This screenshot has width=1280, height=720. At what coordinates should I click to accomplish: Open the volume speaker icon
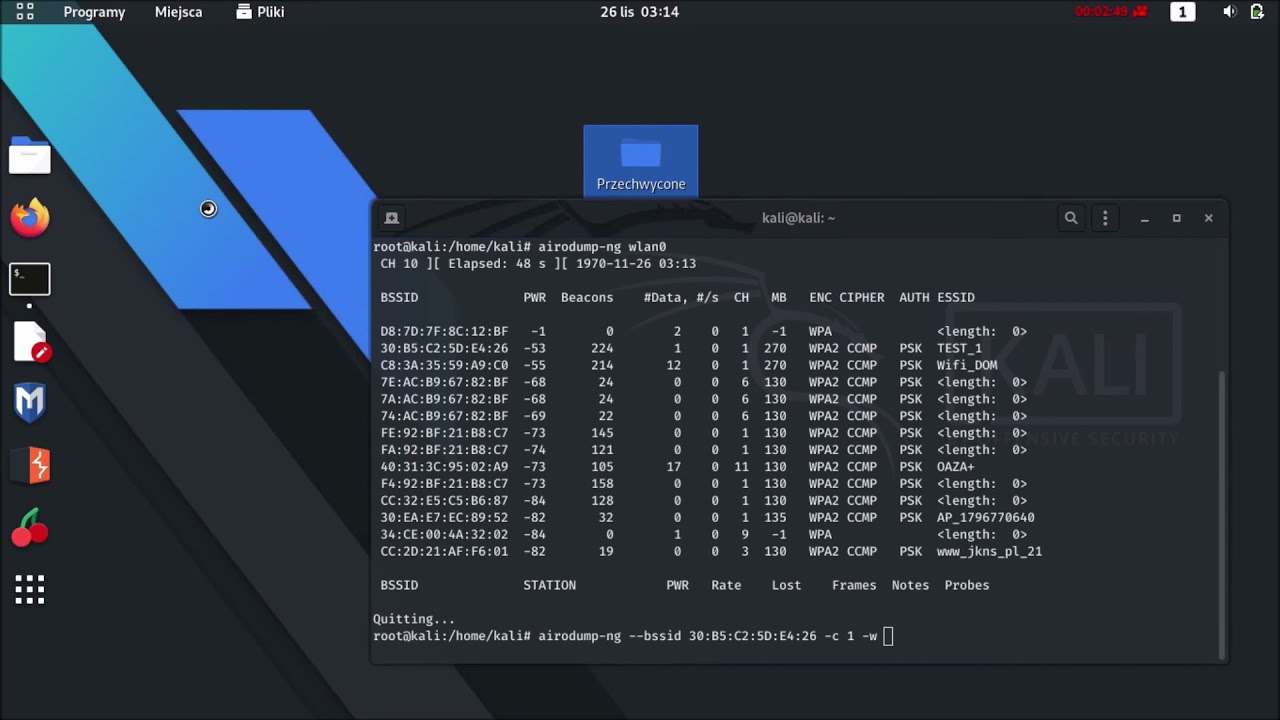click(x=1229, y=12)
